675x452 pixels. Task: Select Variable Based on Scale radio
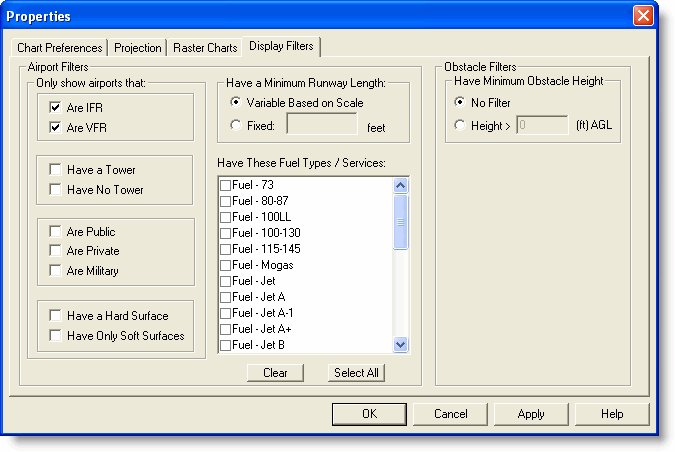[235, 102]
